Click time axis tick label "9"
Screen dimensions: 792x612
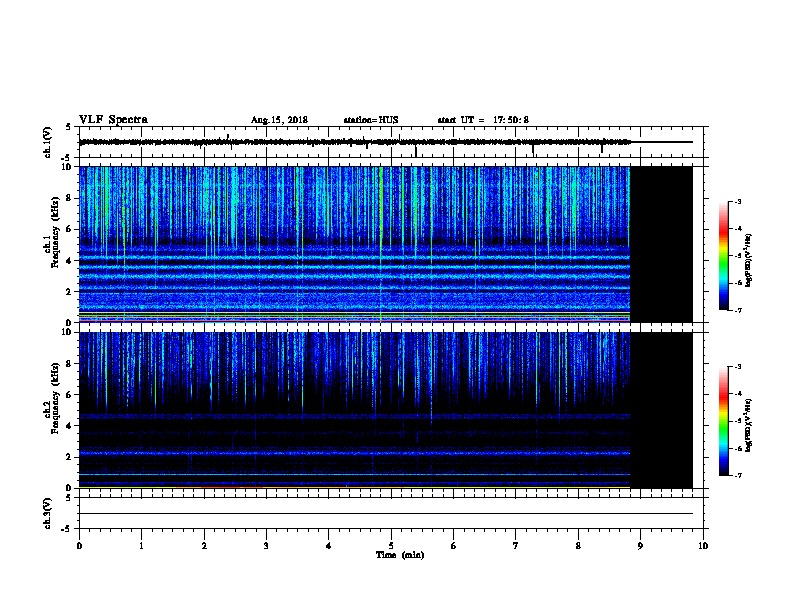tap(640, 546)
